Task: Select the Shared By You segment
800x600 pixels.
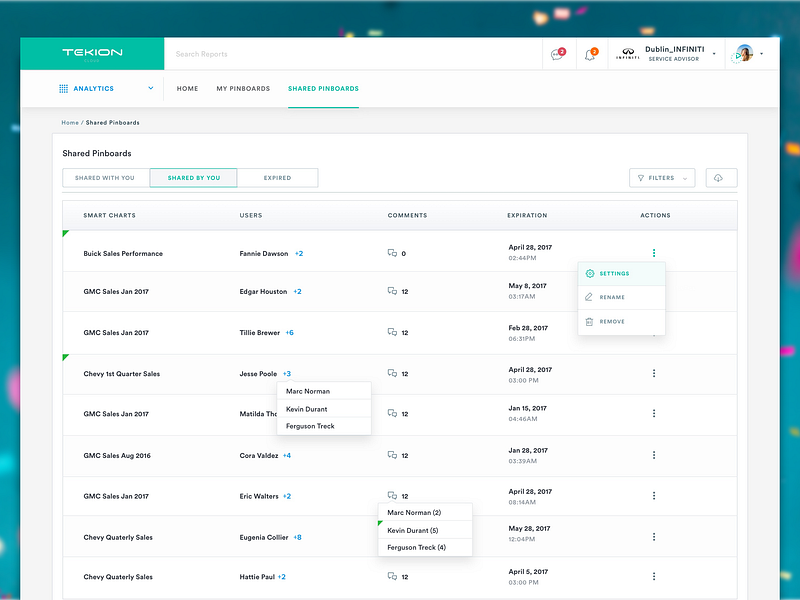Action: click(x=193, y=178)
